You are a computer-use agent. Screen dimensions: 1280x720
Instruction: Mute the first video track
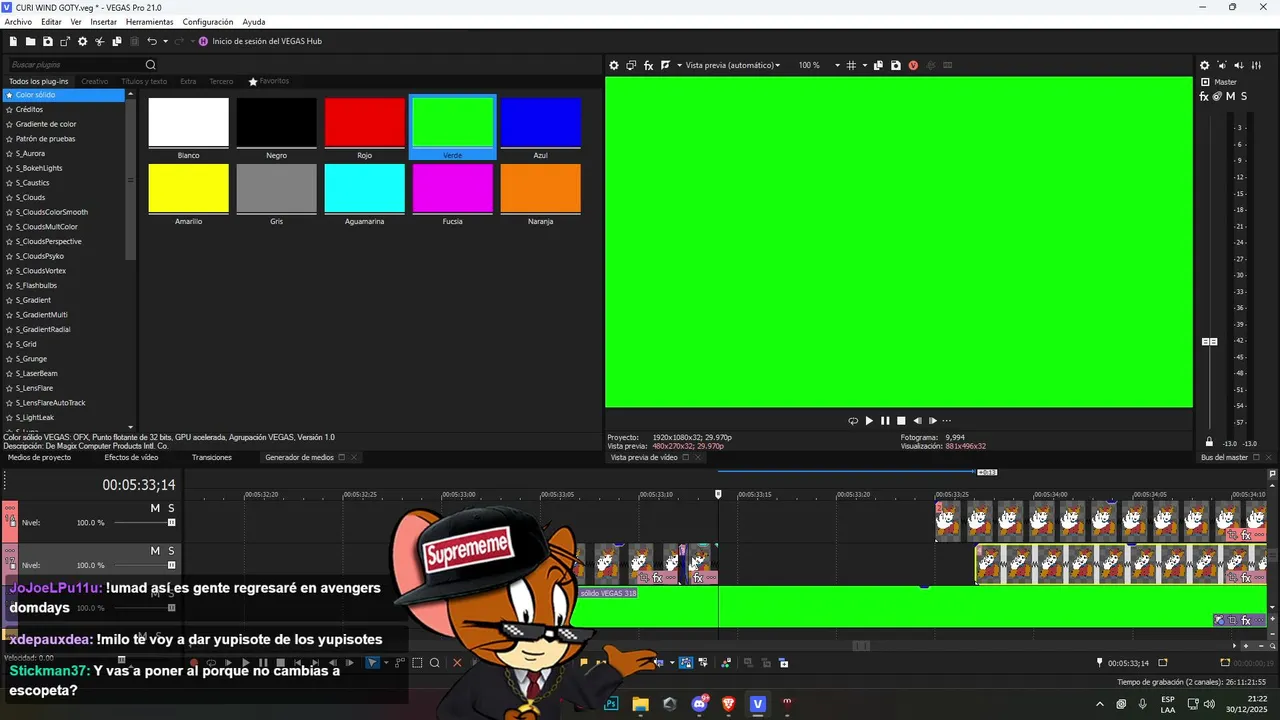pos(155,508)
